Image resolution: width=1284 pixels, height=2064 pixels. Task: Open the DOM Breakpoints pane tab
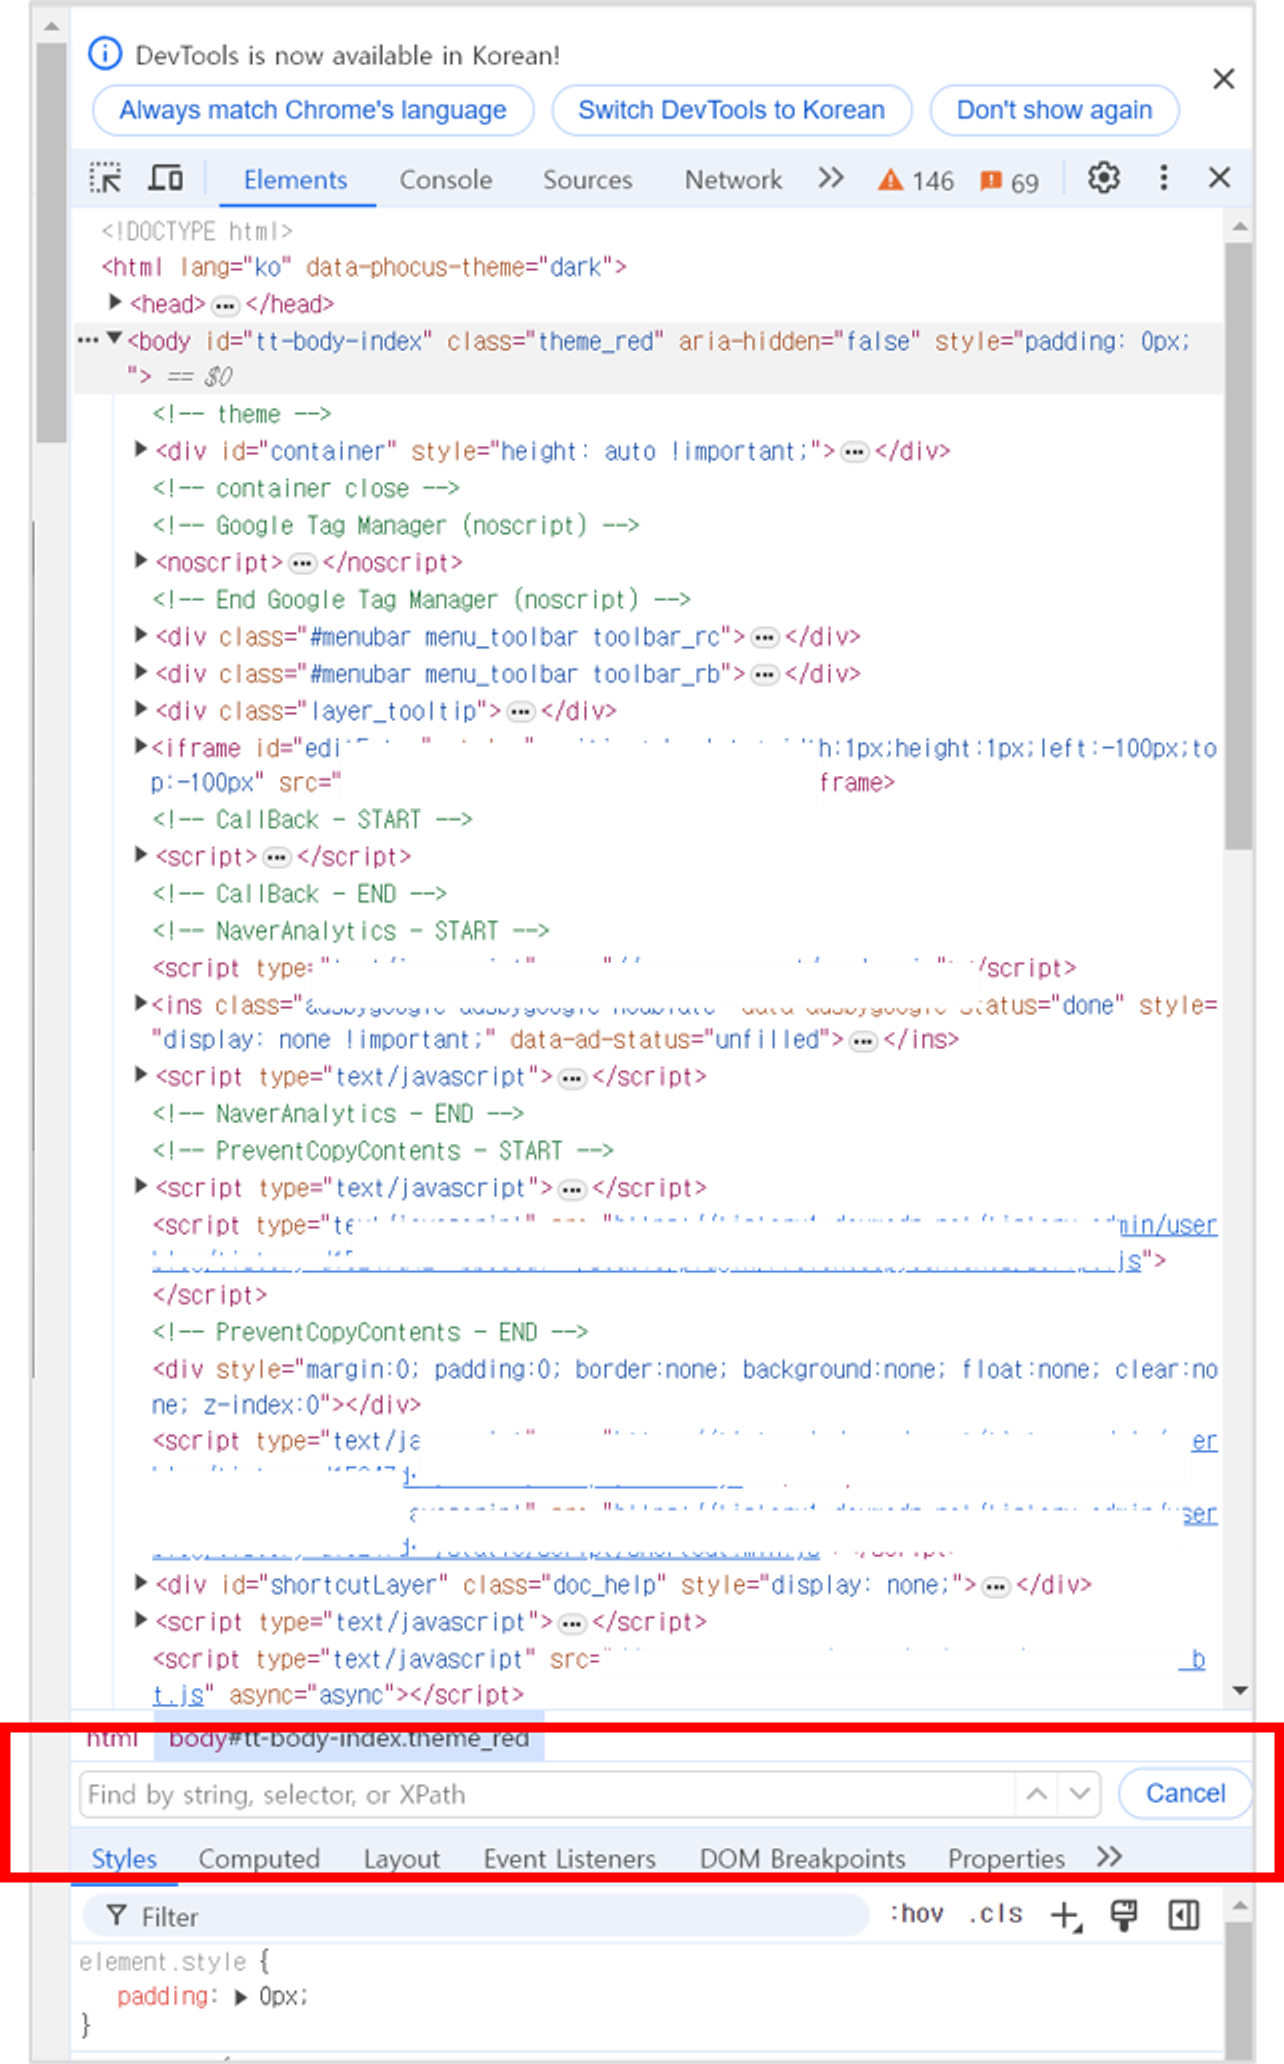(802, 1859)
